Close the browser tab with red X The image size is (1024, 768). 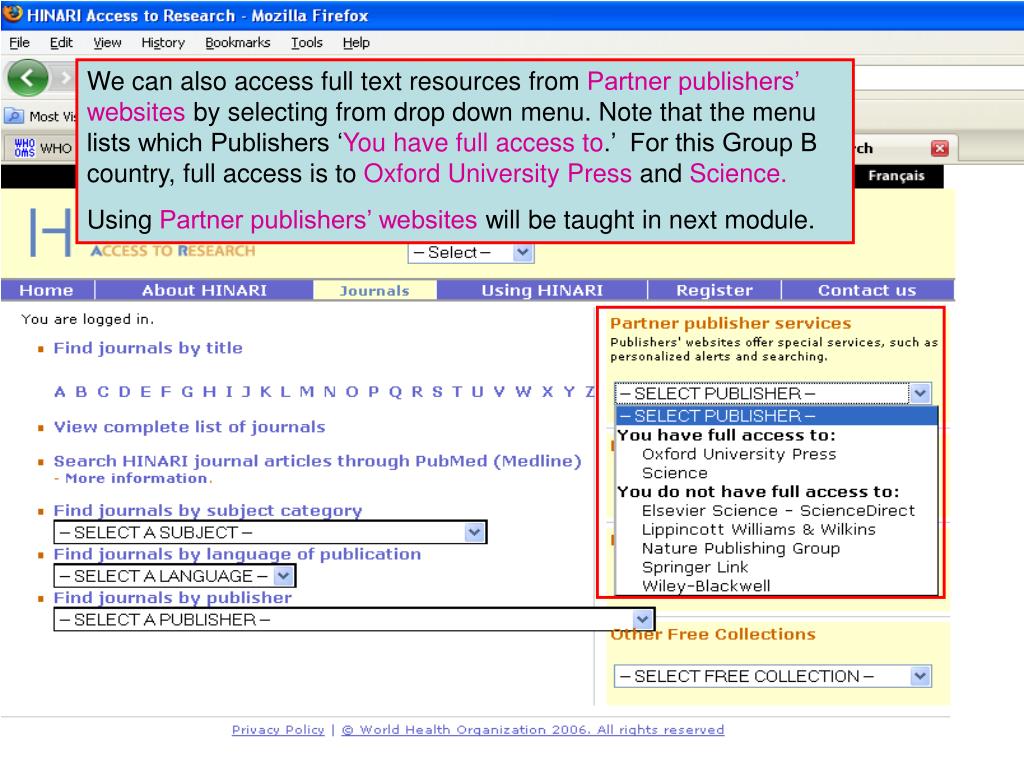[x=939, y=148]
